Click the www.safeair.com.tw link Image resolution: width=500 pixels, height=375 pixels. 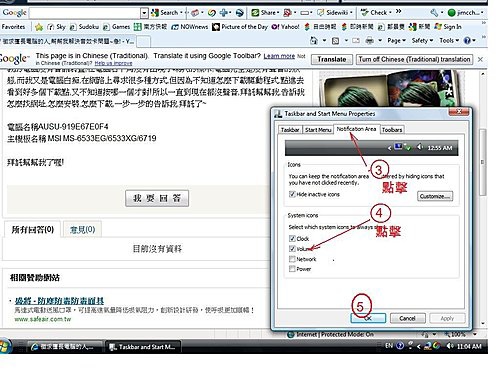[x=43, y=319]
